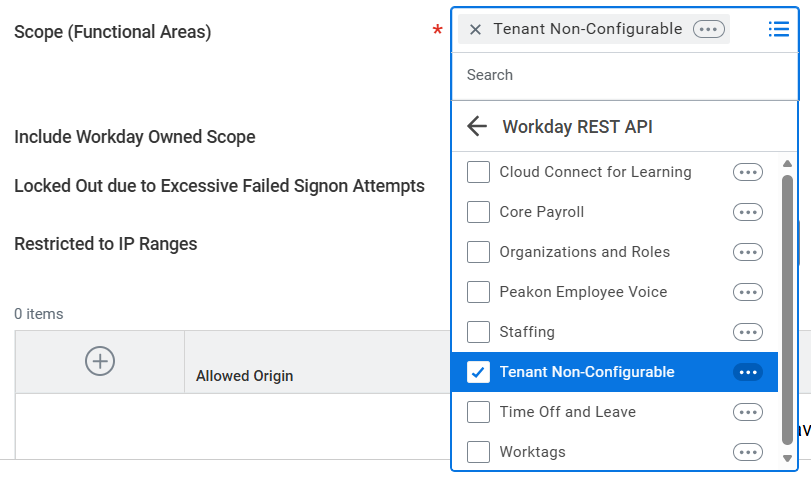This screenshot has width=811, height=479.
Task: Open related actions for Organizations and Roles
Action: click(x=747, y=252)
